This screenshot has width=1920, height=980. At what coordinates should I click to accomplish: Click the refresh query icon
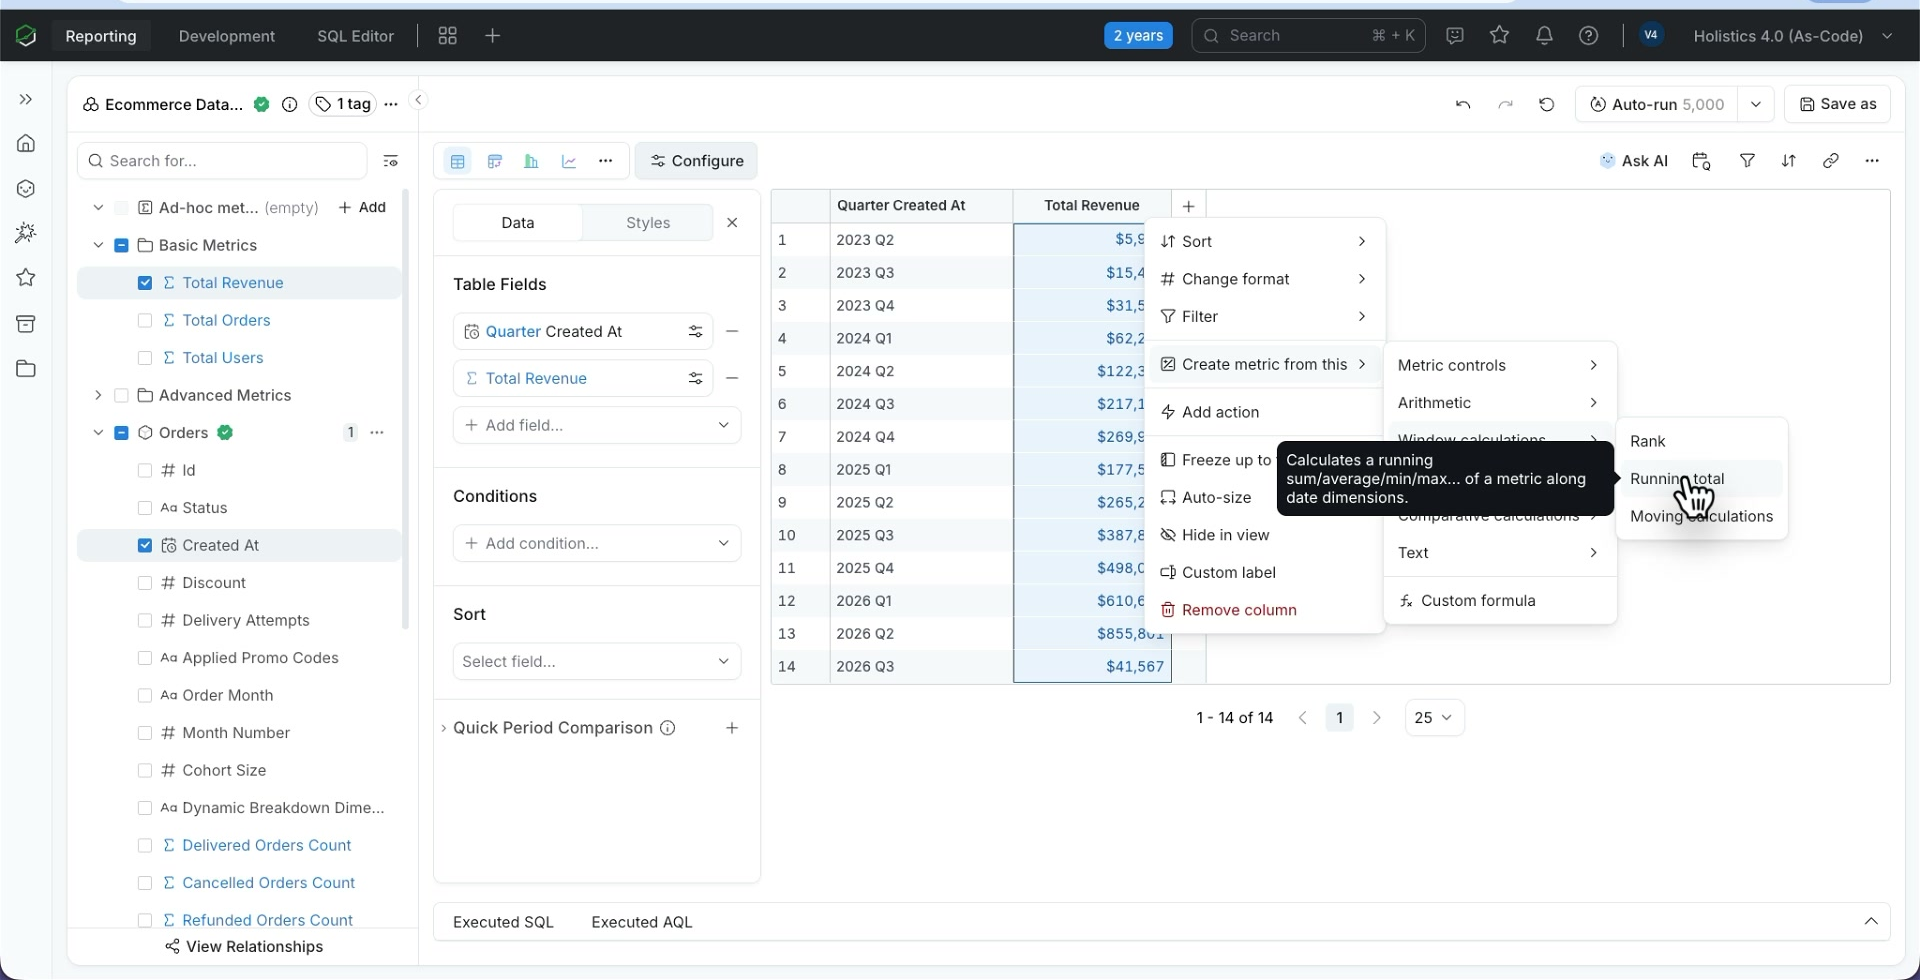coord(1546,104)
